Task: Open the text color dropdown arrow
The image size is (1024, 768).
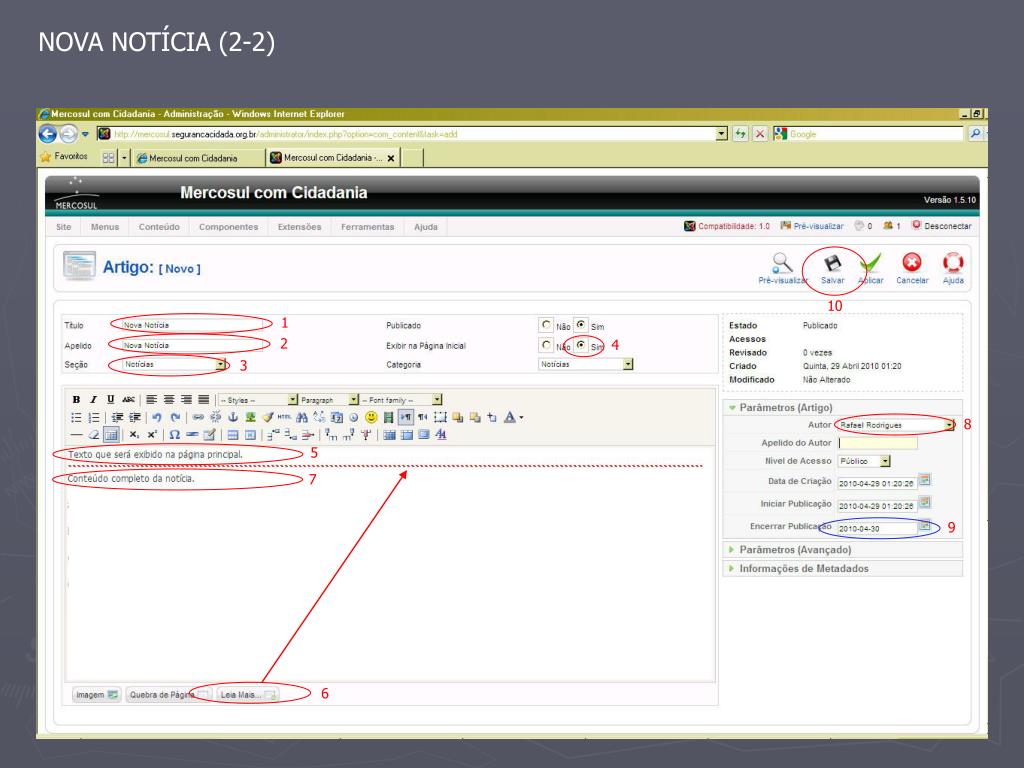Action: (x=521, y=418)
